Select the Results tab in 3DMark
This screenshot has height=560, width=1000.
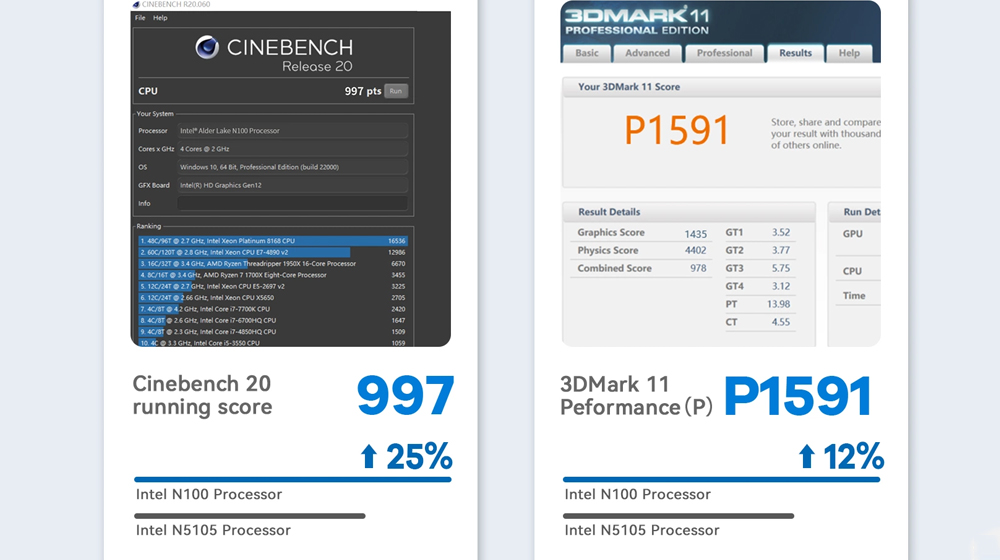tap(795, 53)
